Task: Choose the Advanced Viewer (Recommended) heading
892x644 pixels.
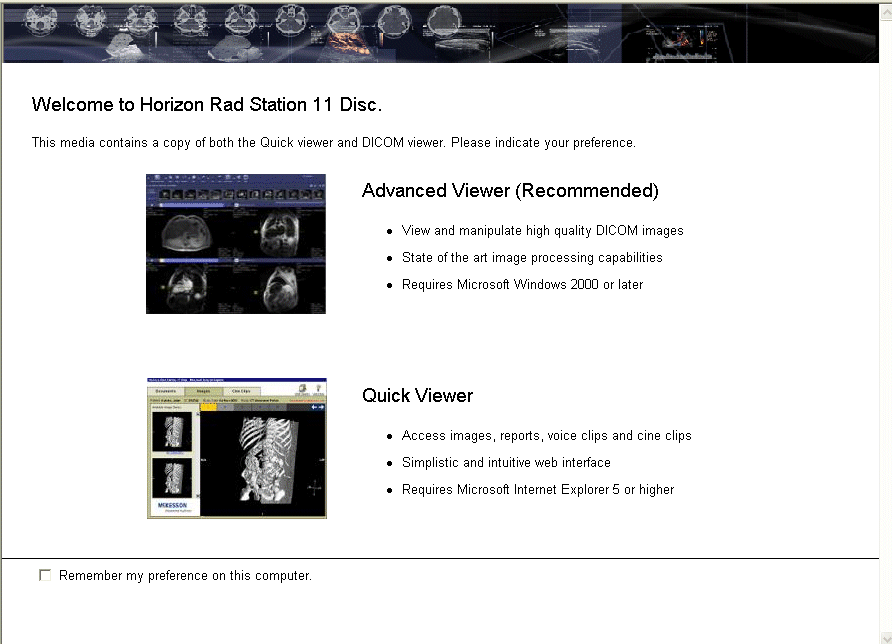Action: [x=510, y=191]
